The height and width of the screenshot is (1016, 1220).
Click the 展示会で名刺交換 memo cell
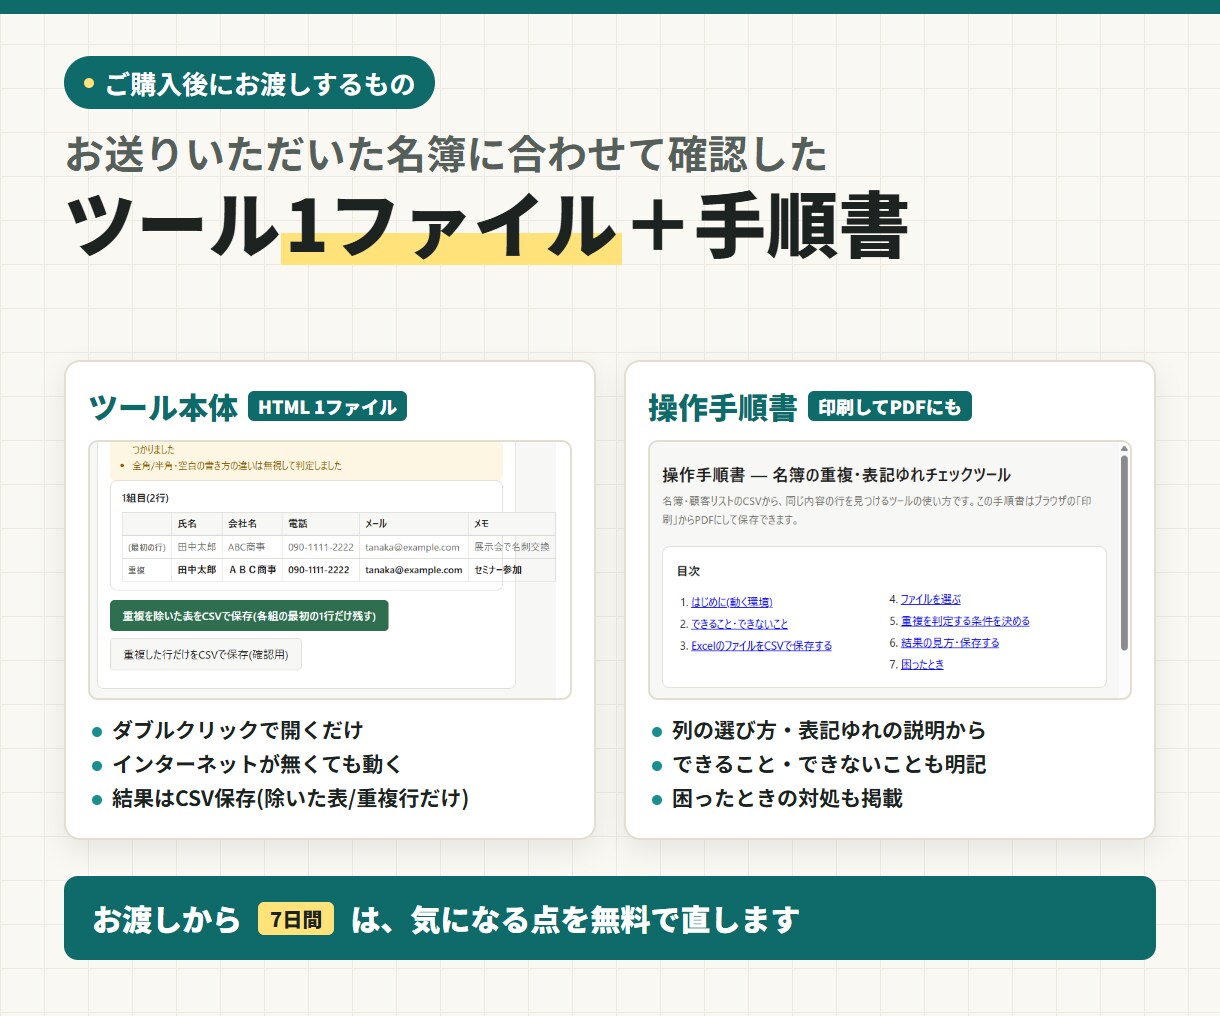click(511, 547)
